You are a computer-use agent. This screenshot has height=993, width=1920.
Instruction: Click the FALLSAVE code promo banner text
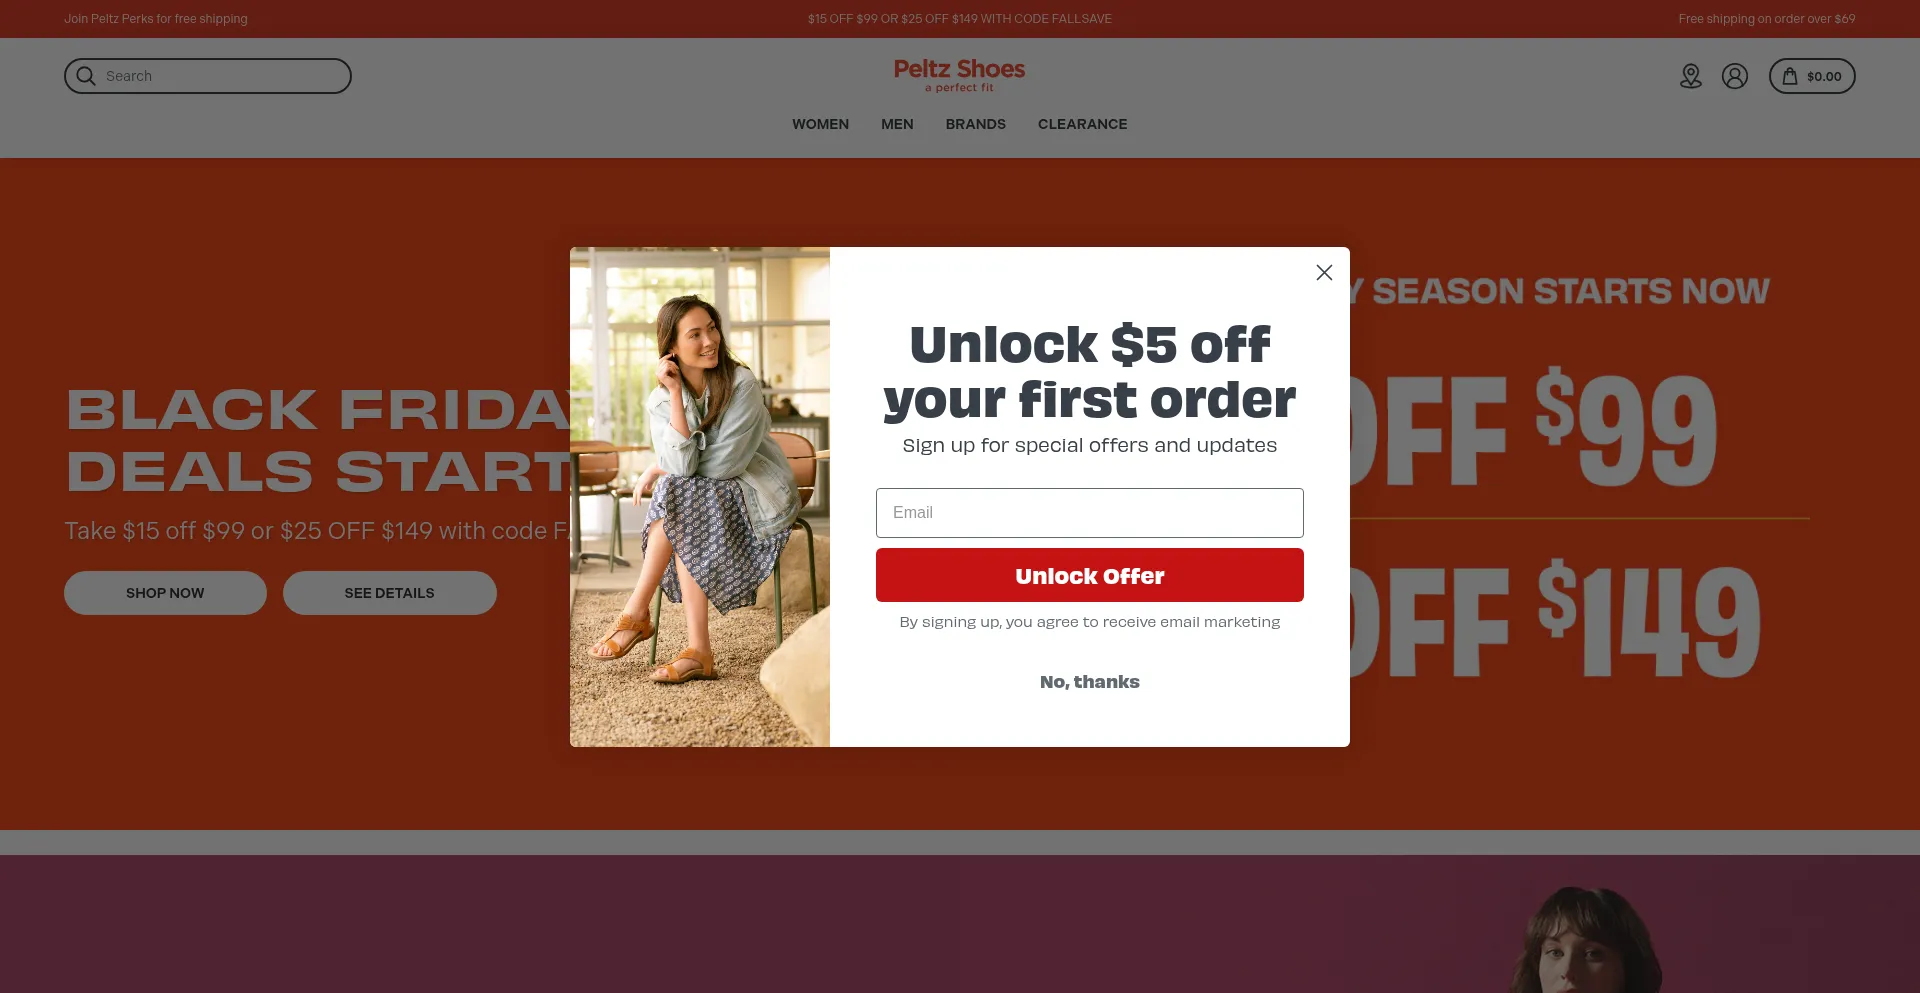[960, 19]
